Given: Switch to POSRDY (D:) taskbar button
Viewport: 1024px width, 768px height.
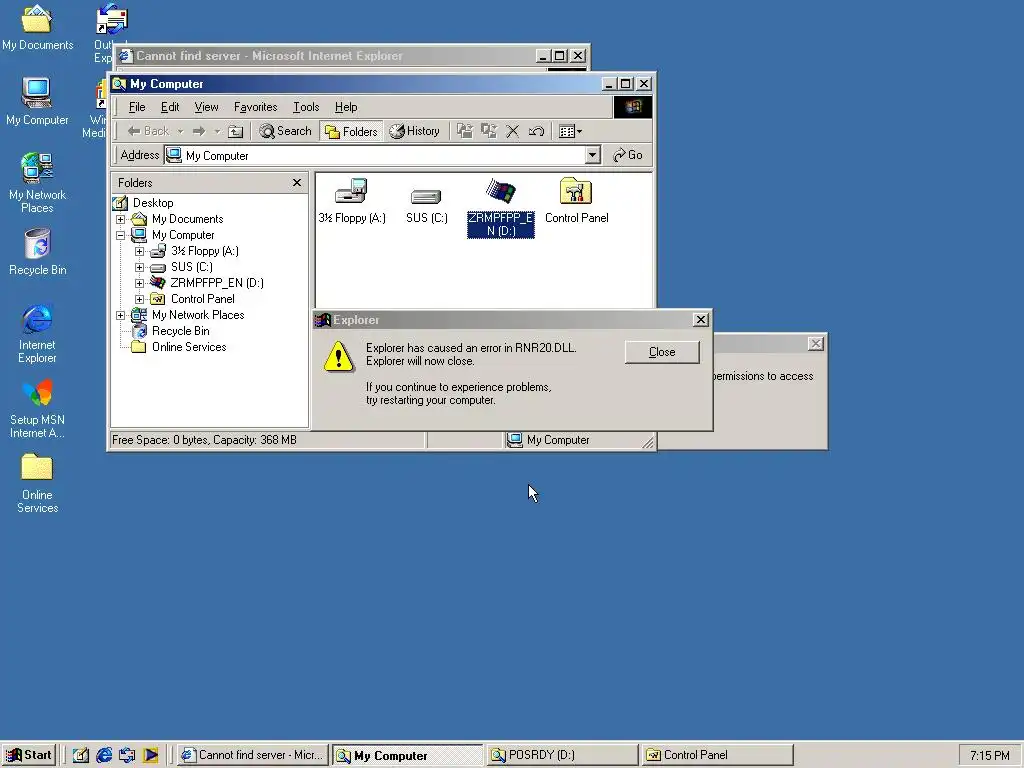Looking at the screenshot, I should pos(562,756).
